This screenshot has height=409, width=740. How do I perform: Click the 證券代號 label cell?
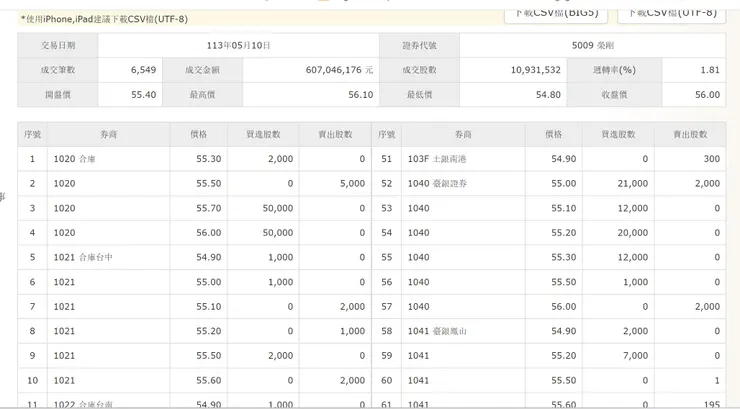419,45
